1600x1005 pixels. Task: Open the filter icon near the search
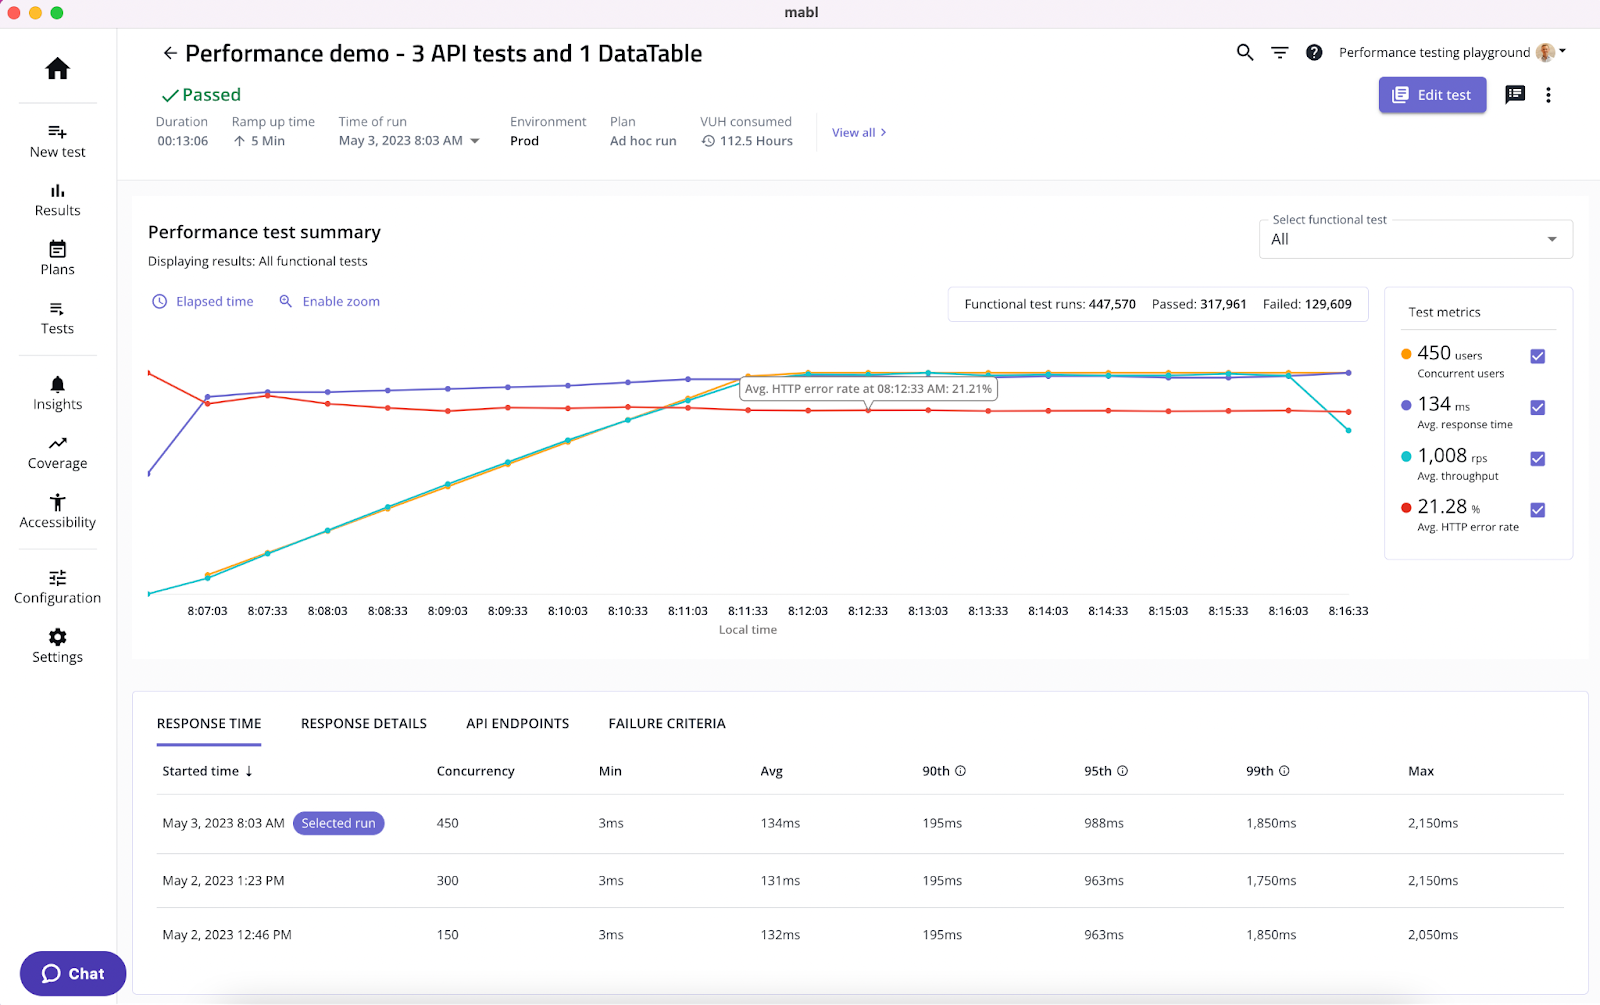[x=1280, y=52]
